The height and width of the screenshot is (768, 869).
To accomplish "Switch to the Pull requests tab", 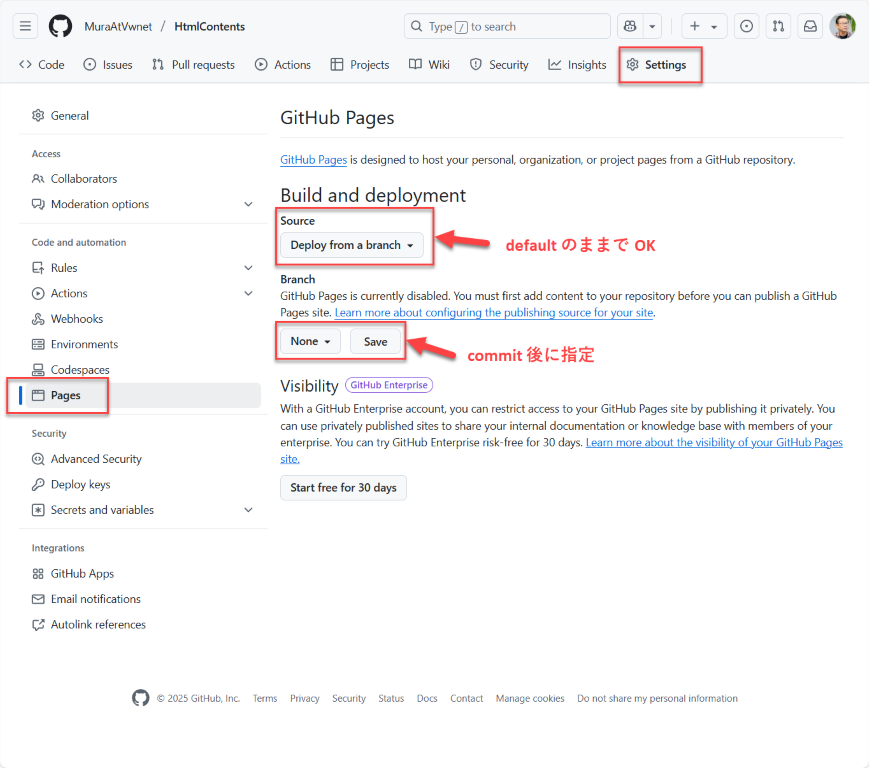I will (x=193, y=65).
